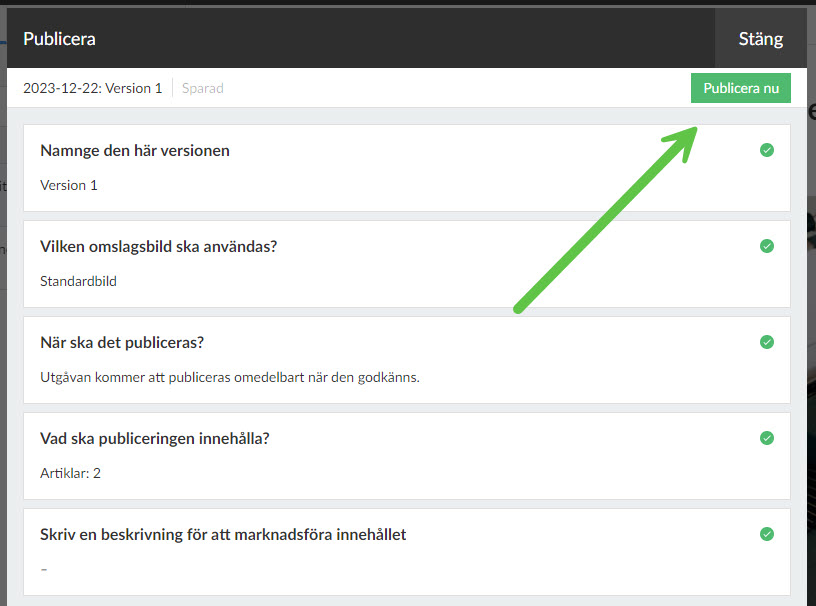Image resolution: width=816 pixels, height=606 pixels.
Task: Expand the Namnge den här versionen section
Action: click(x=135, y=151)
